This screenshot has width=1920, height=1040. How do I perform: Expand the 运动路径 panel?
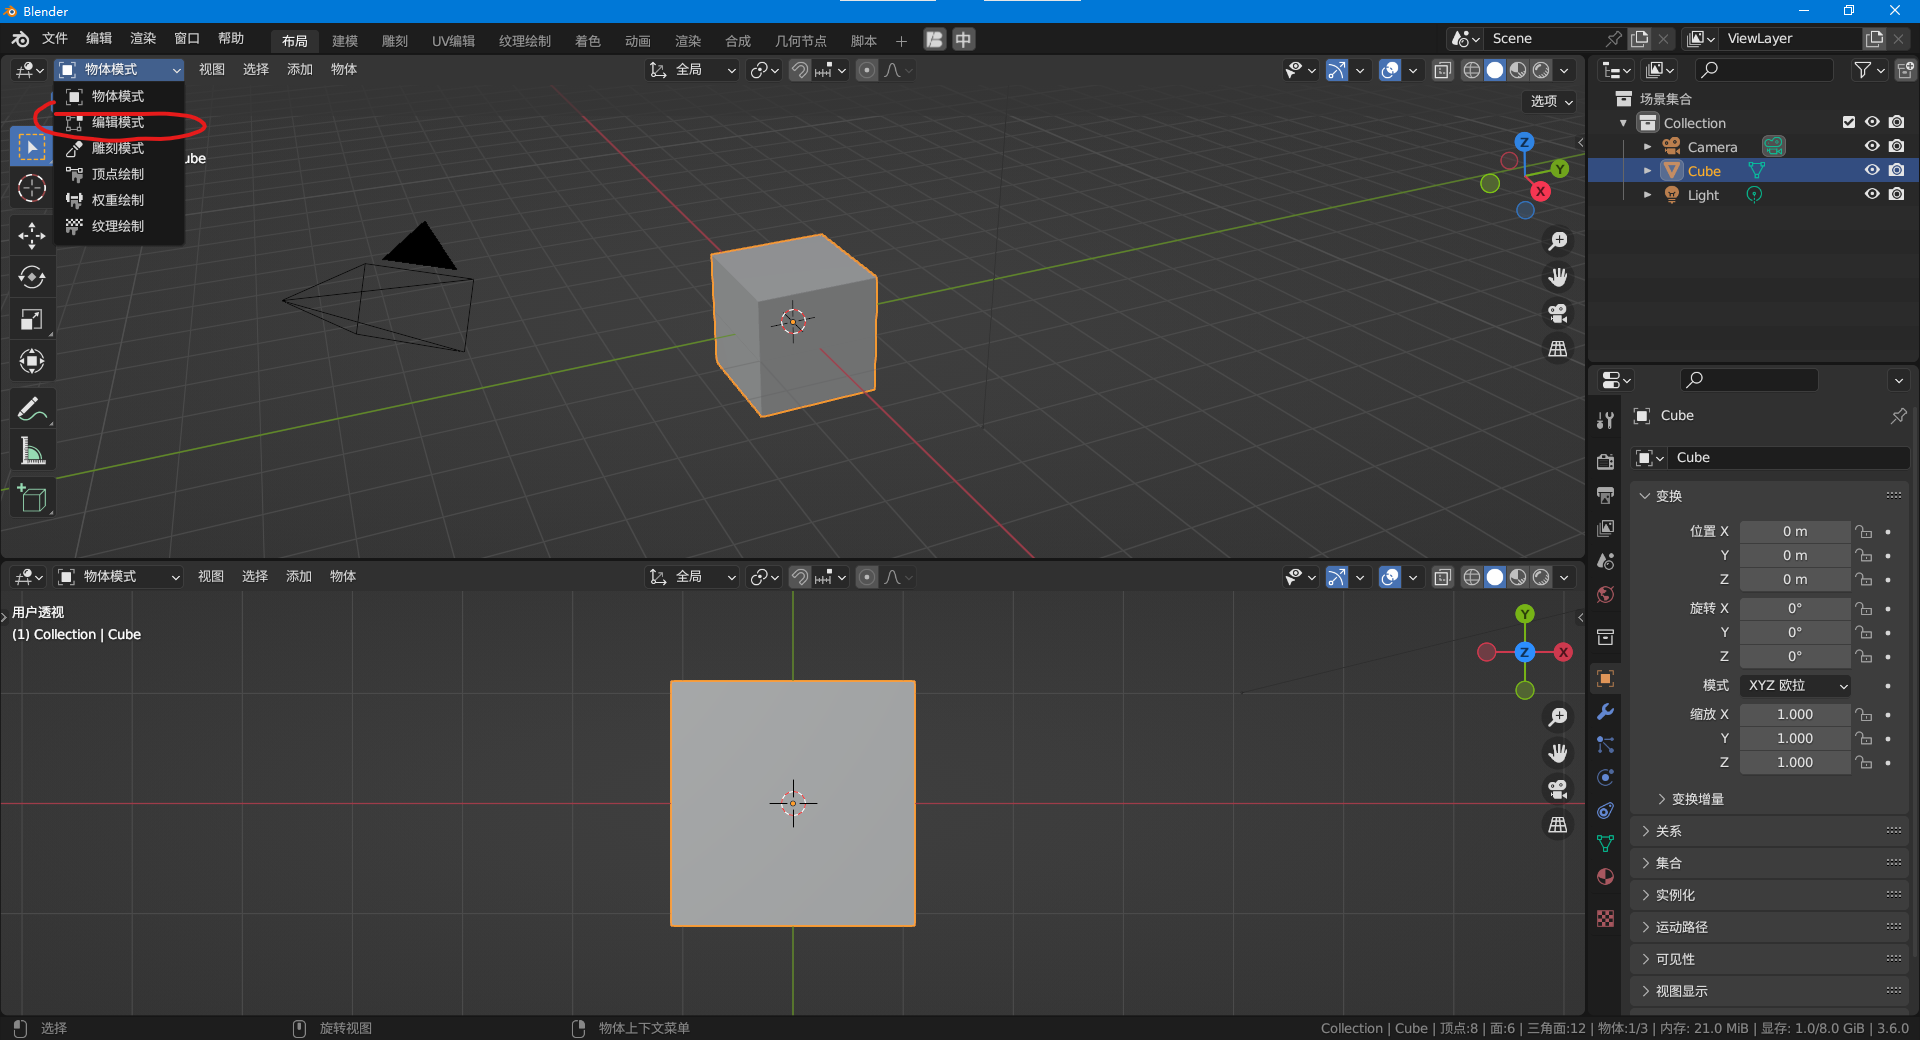[1770, 927]
